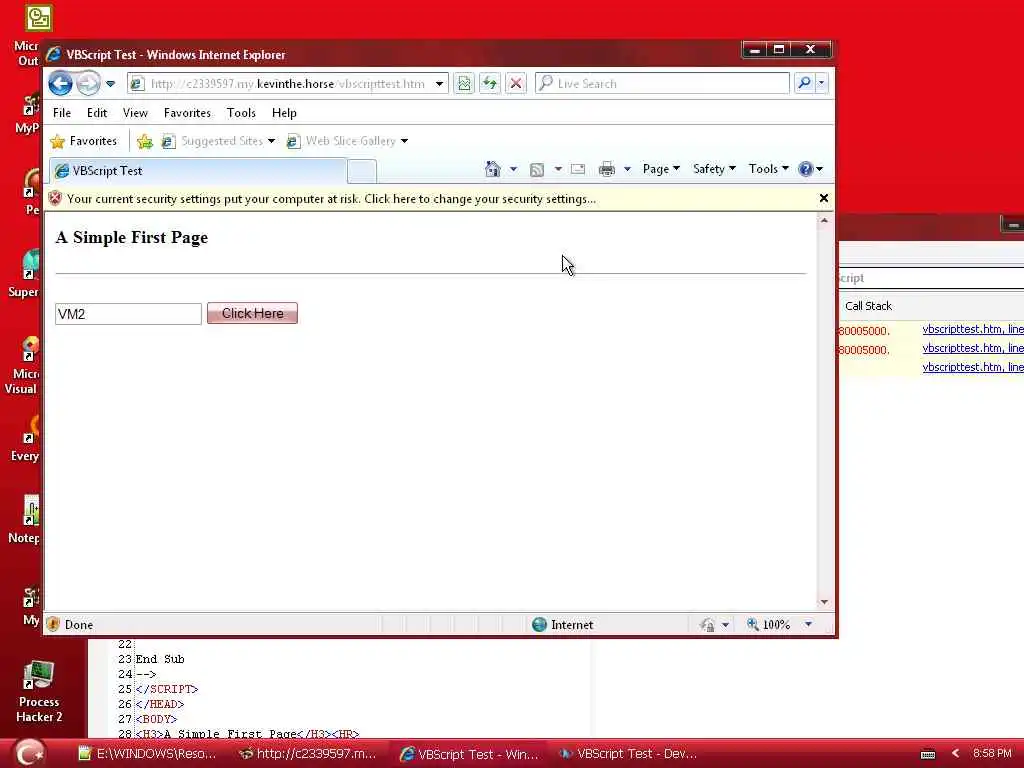1024x768 pixels.
Task: Click the RSS Feeds icon
Action: click(x=537, y=170)
